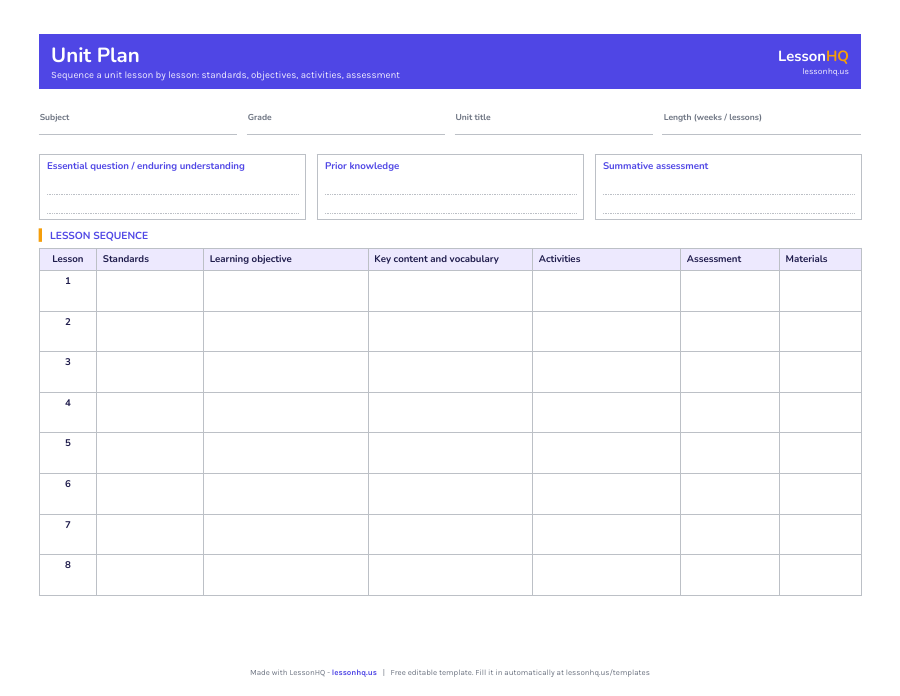Select lesson number 7 cell
The width and height of the screenshot is (900, 696).
coord(68,534)
